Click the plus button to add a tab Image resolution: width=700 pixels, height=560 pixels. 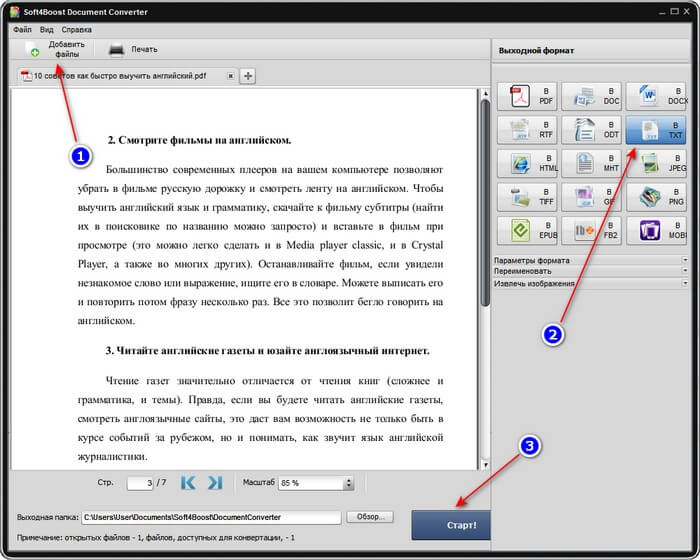[x=248, y=76]
